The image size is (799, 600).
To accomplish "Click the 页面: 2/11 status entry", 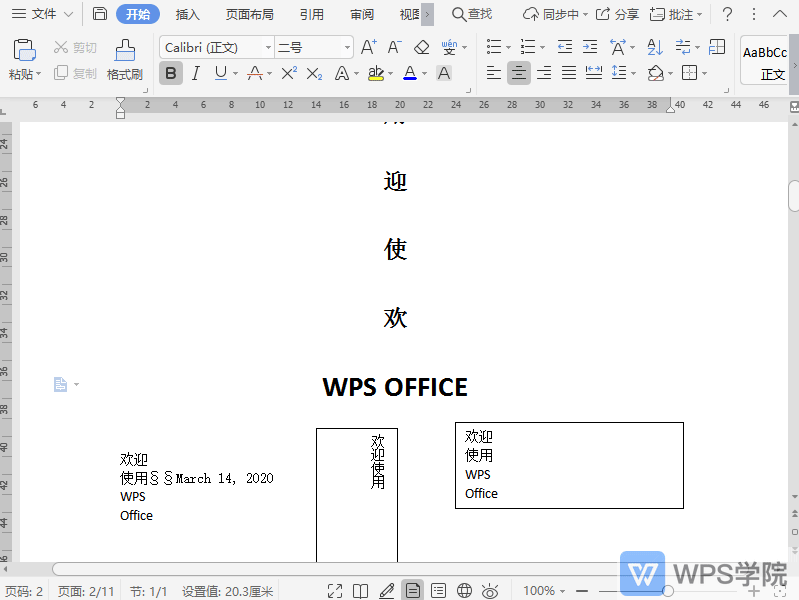I will pos(86,591).
